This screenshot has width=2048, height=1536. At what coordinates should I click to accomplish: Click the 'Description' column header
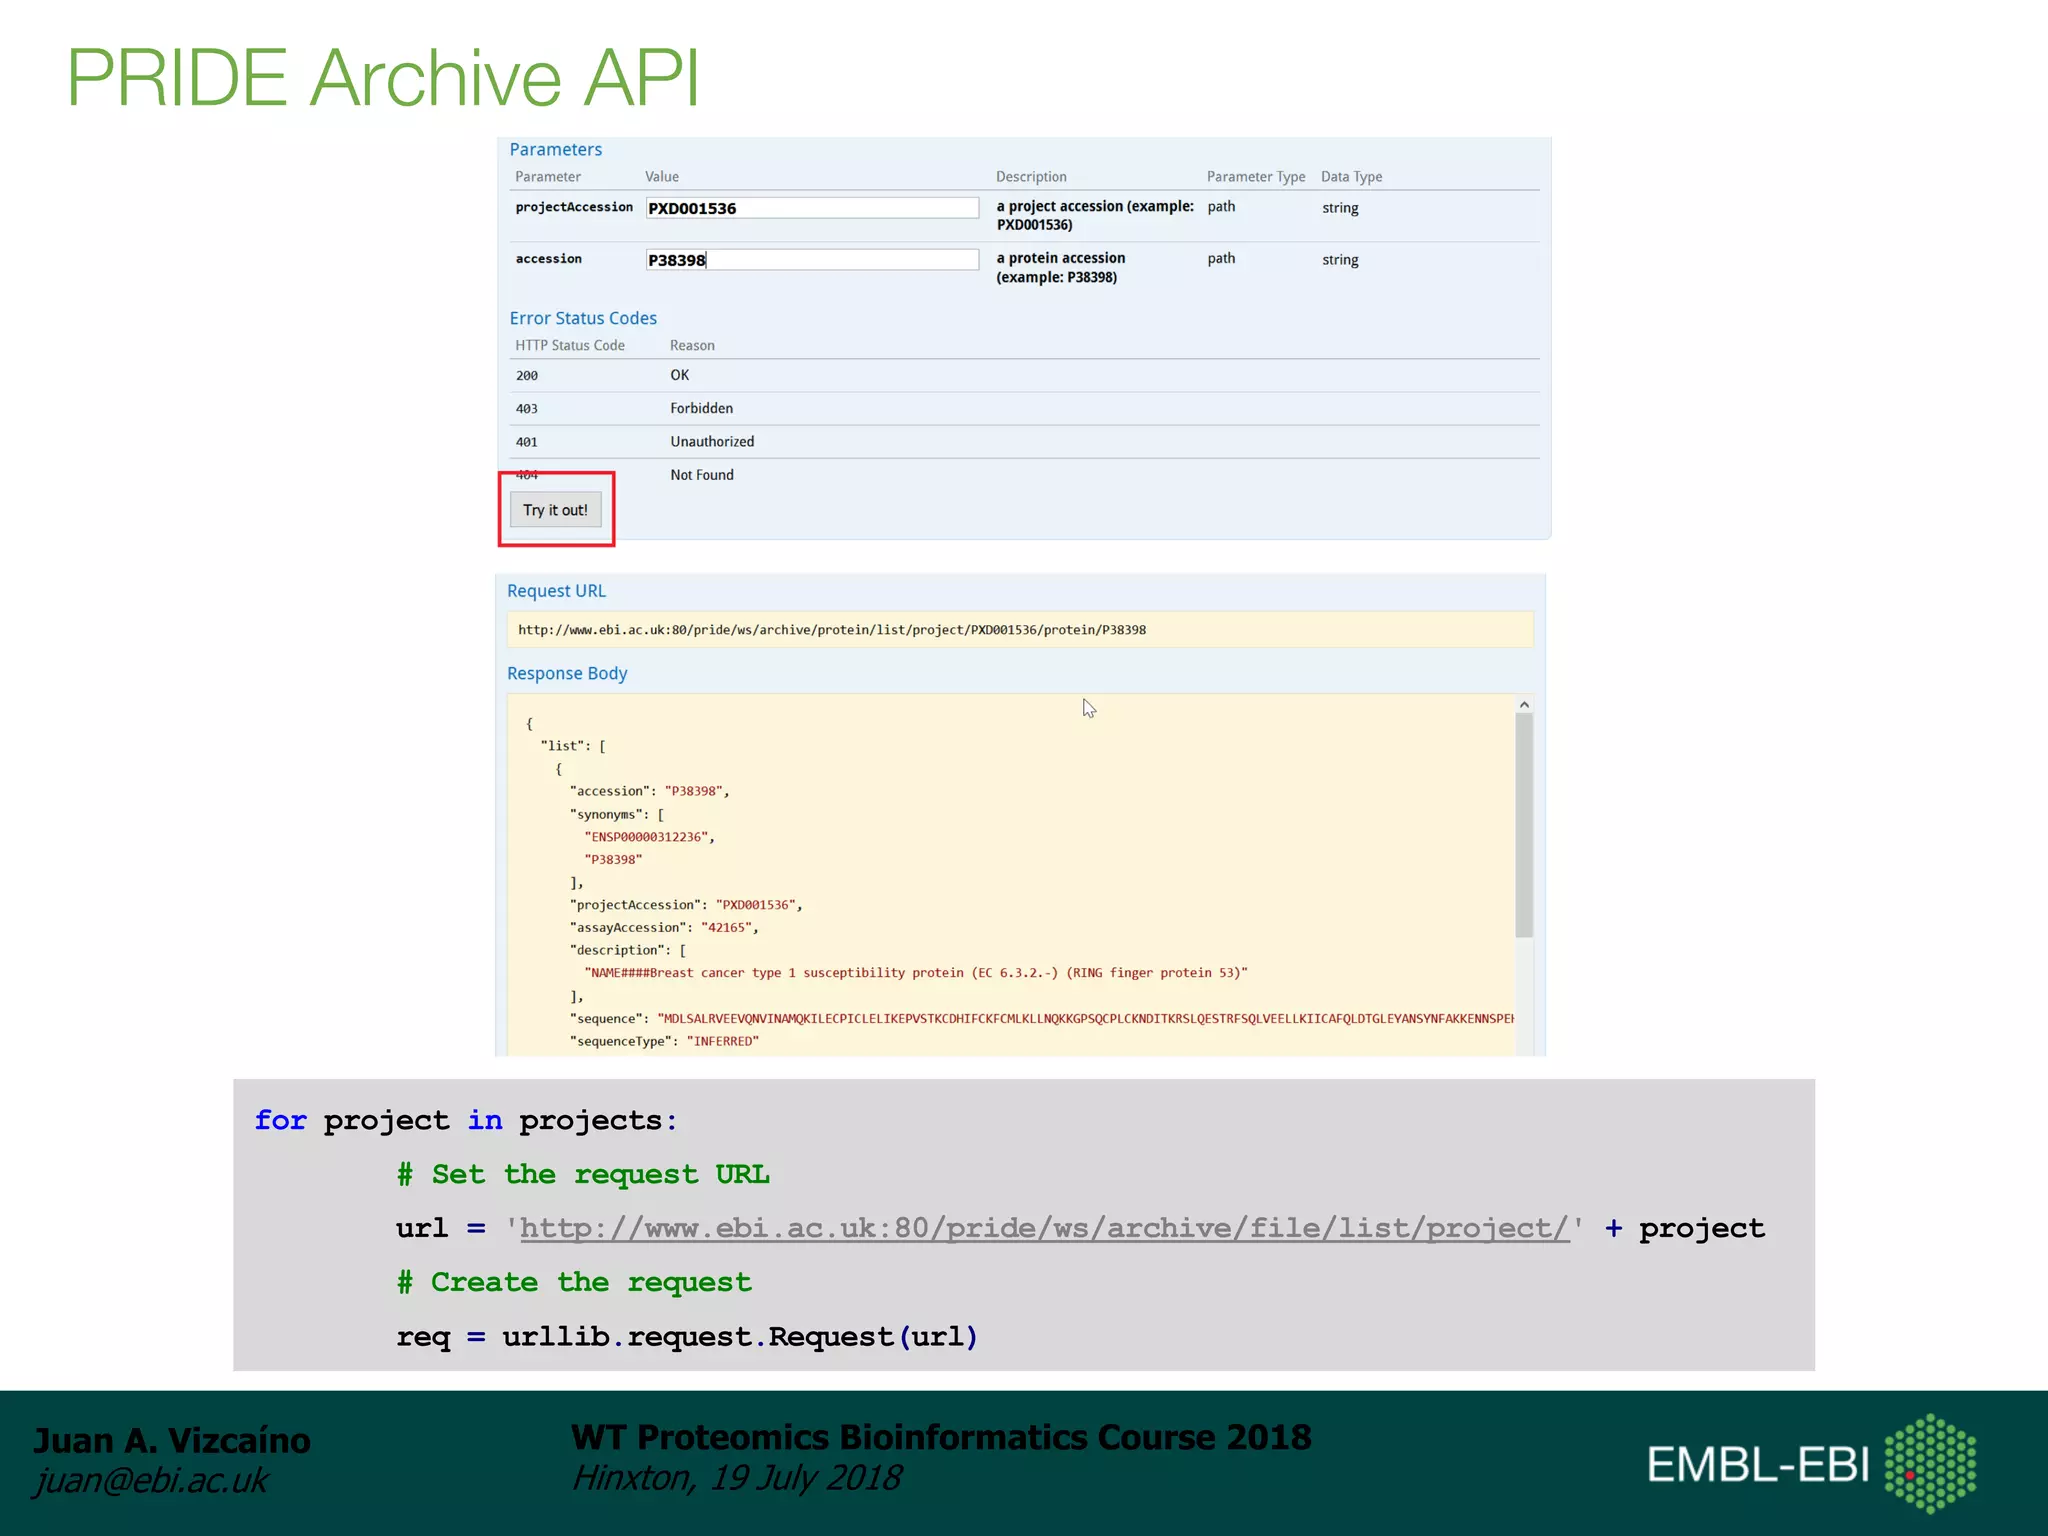[x=1031, y=177]
